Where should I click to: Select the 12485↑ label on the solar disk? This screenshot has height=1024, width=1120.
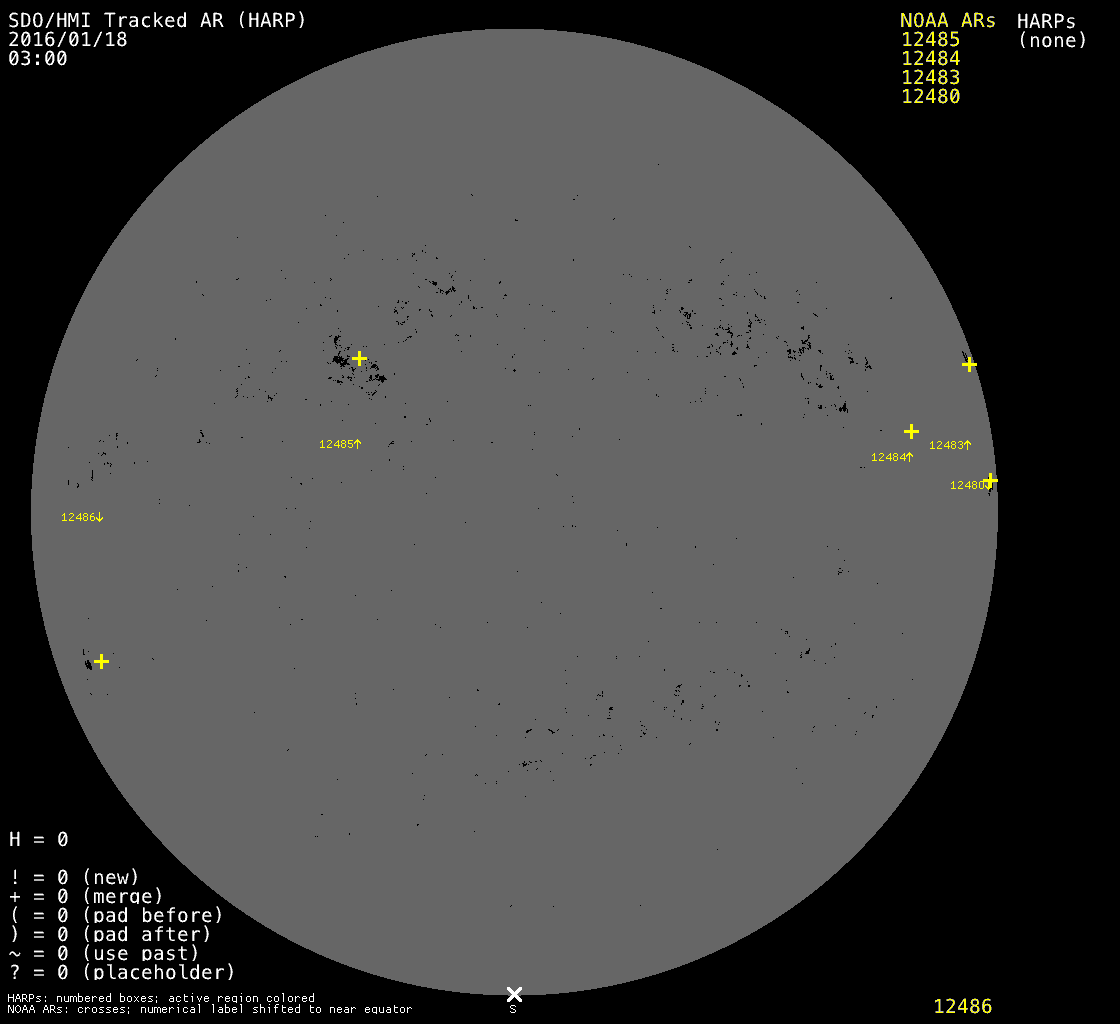tap(340, 444)
